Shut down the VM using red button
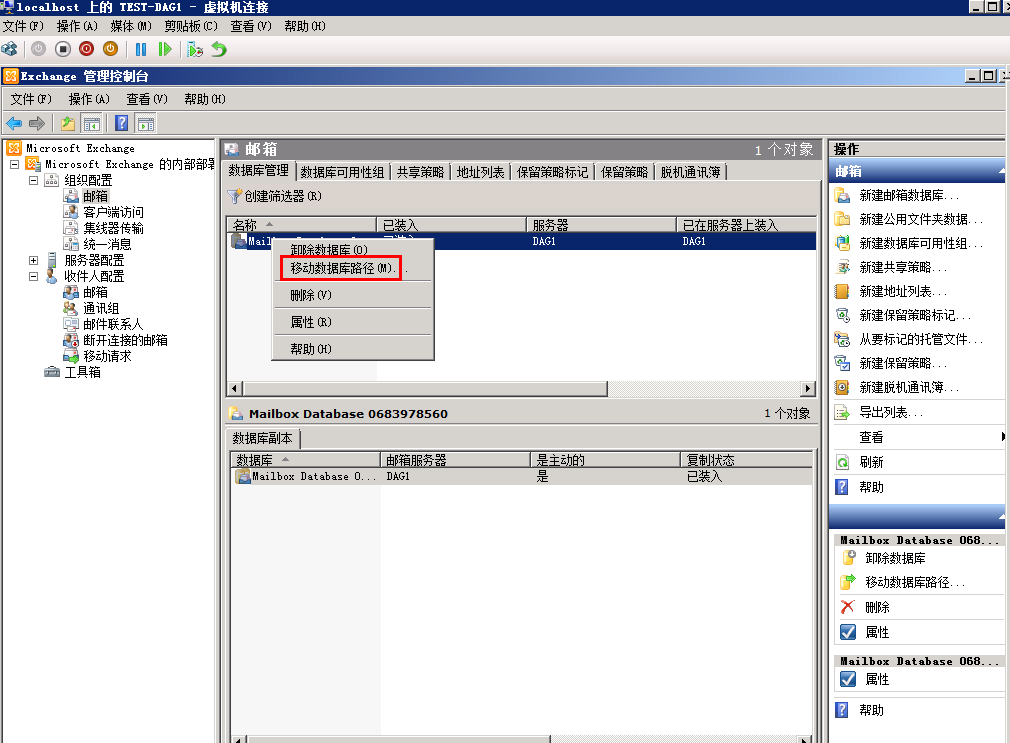This screenshot has height=743, width=1010. tap(86, 49)
